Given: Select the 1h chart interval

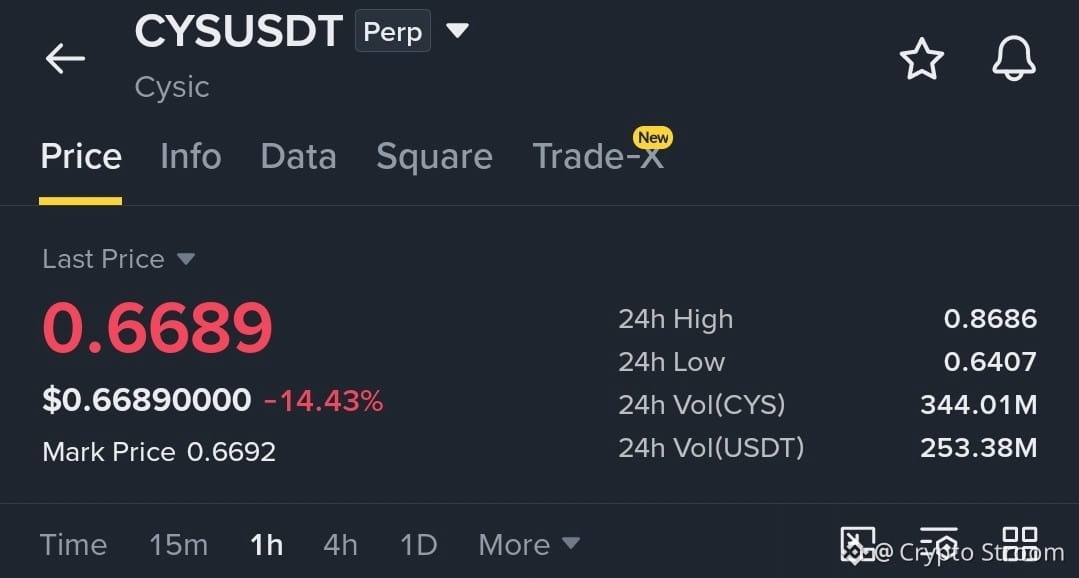Looking at the screenshot, I should [266, 545].
